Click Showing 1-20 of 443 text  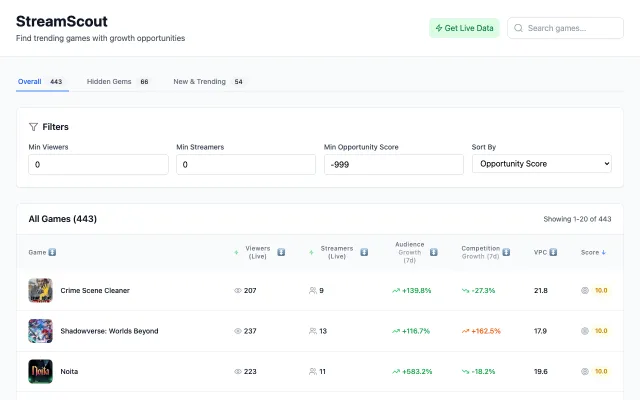pyautogui.click(x=577, y=219)
